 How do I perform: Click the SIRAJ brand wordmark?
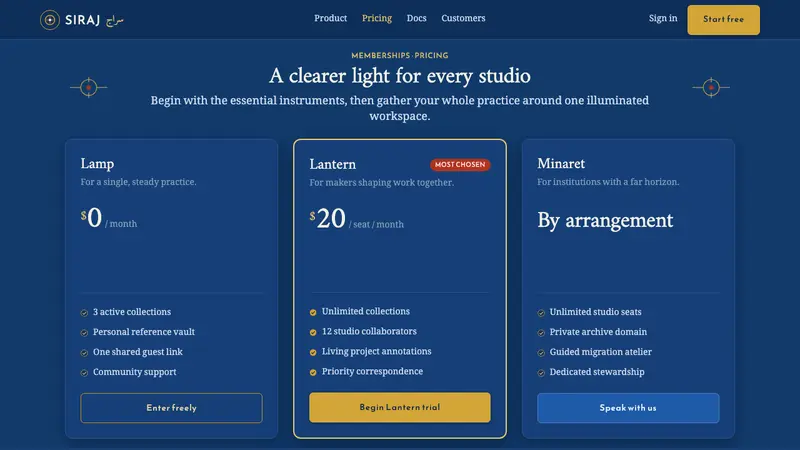(x=82, y=20)
